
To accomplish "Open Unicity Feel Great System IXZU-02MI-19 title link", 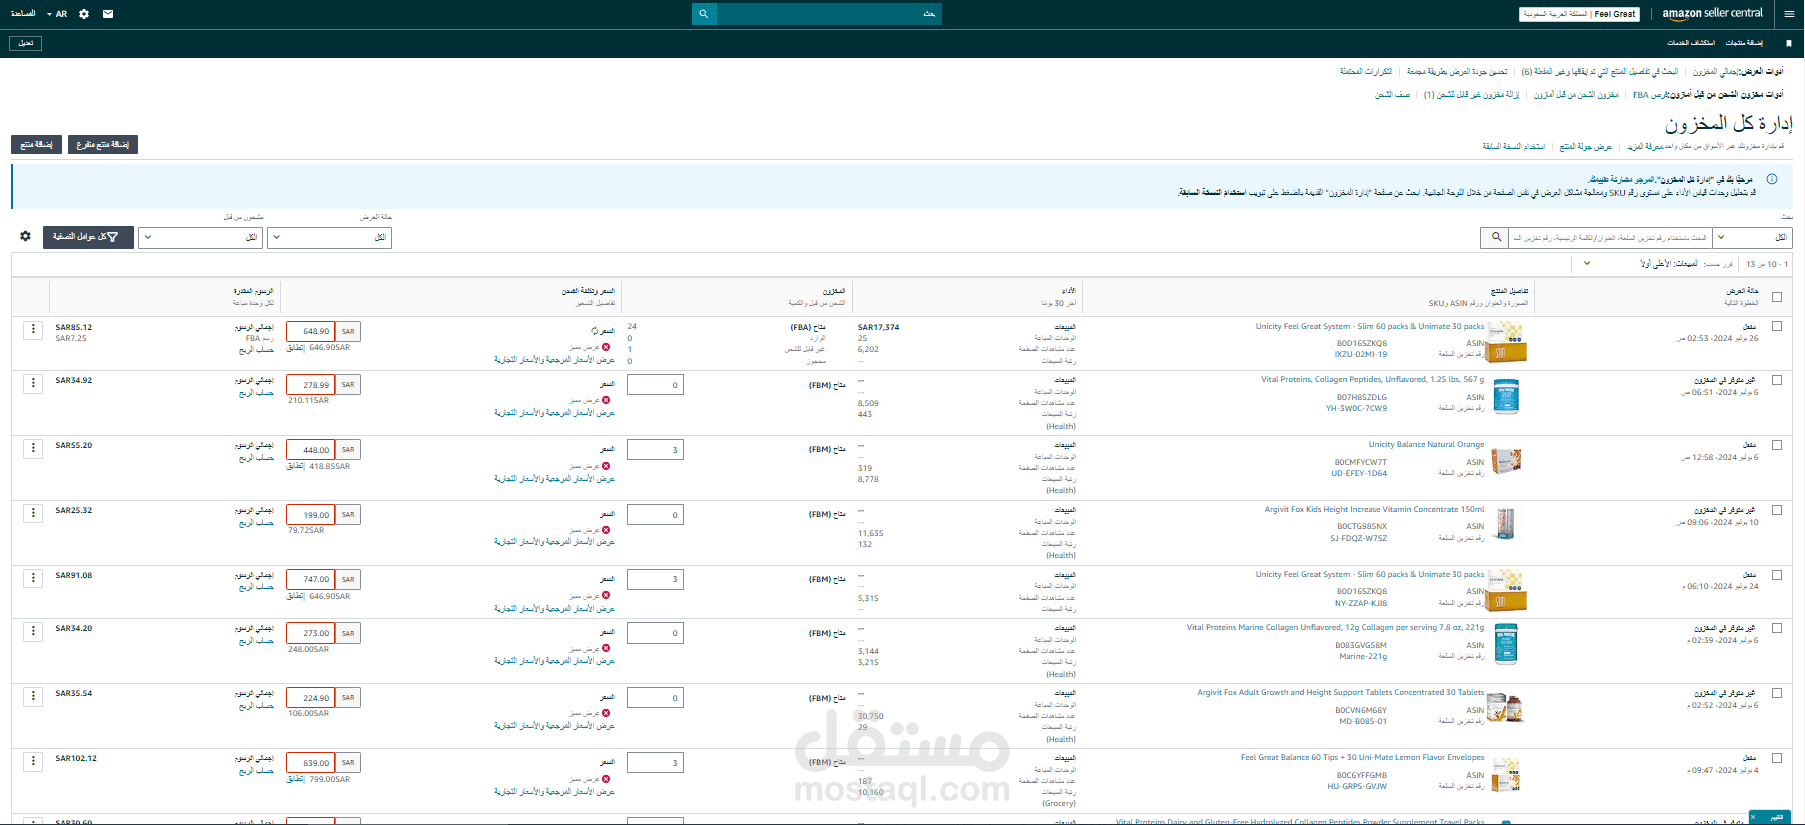I will tap(1370, 326).
